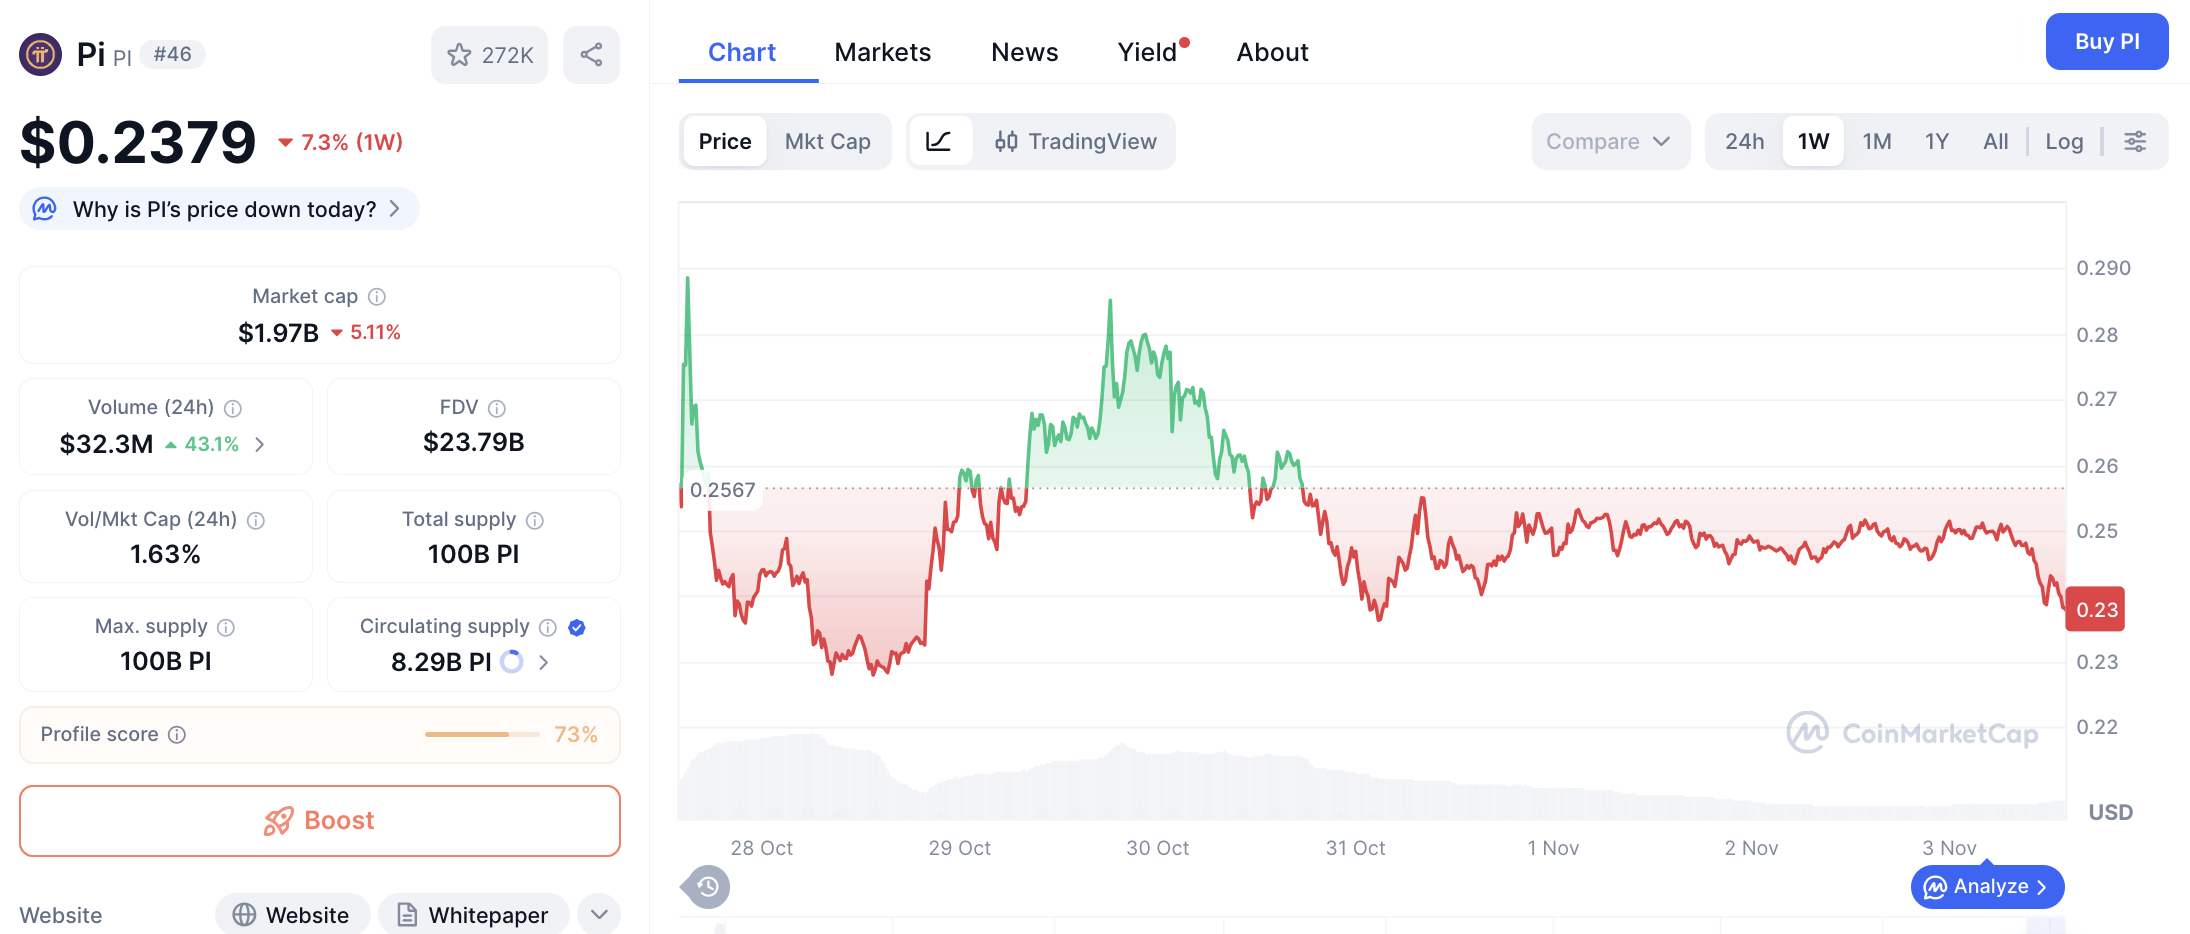2190x934 pixels.
Task: Open the share icon next to star
Action: tap(591, 55)
